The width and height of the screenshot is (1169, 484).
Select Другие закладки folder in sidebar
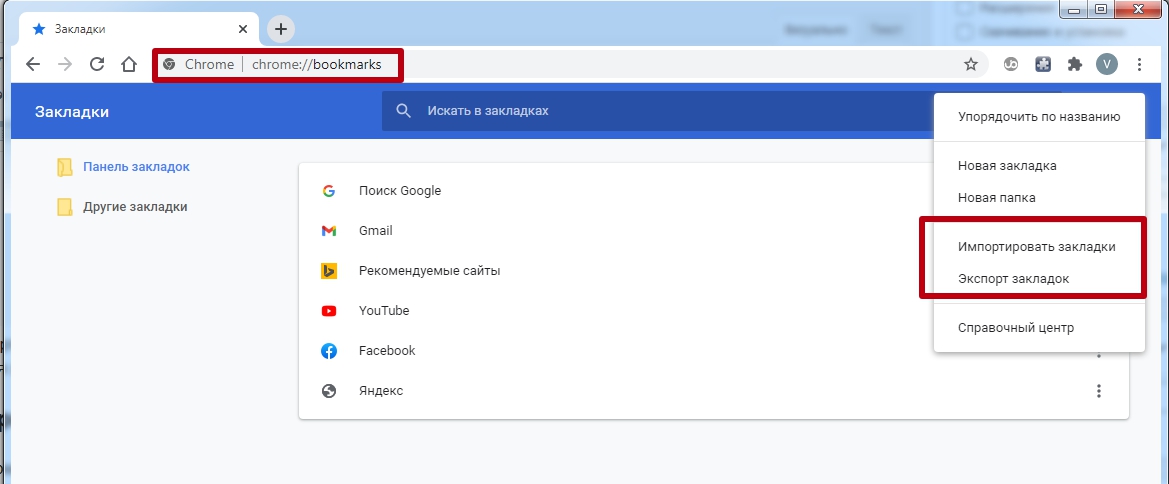135,207
